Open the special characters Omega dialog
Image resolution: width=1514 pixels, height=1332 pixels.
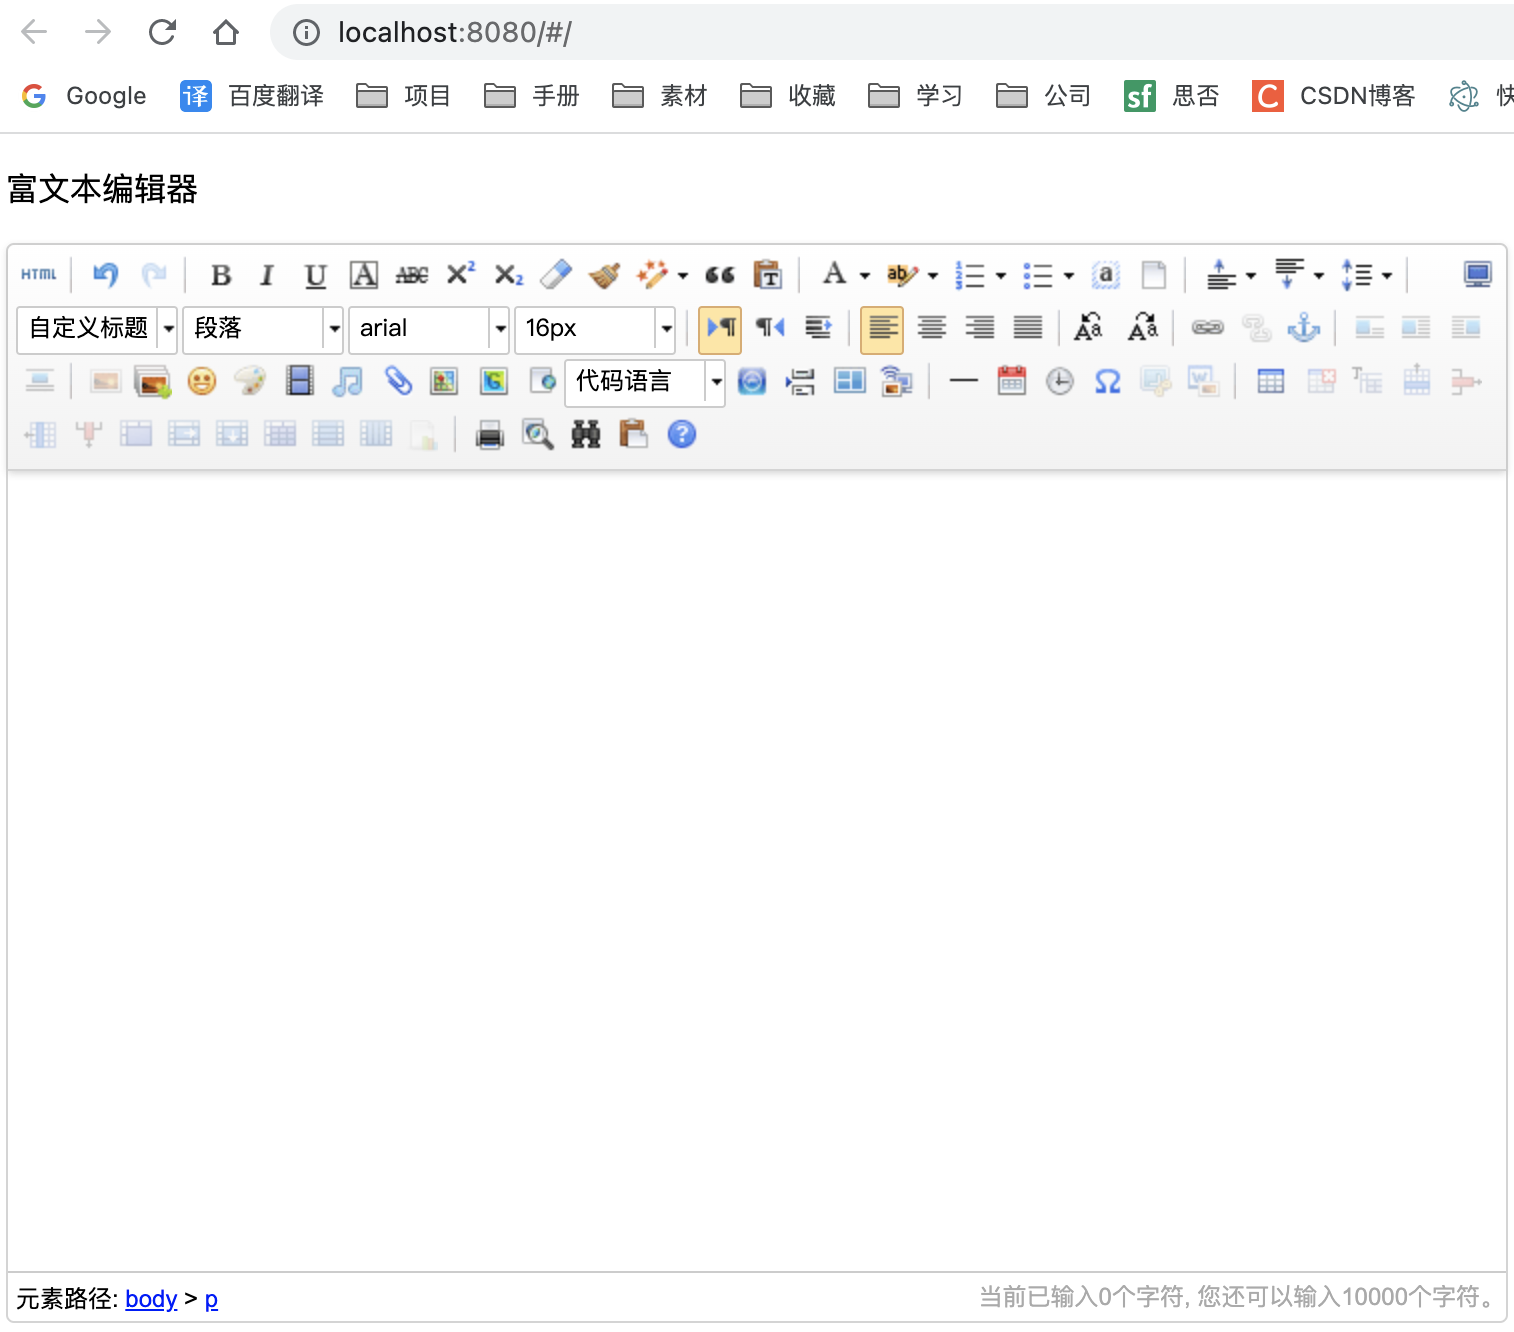1108,381
